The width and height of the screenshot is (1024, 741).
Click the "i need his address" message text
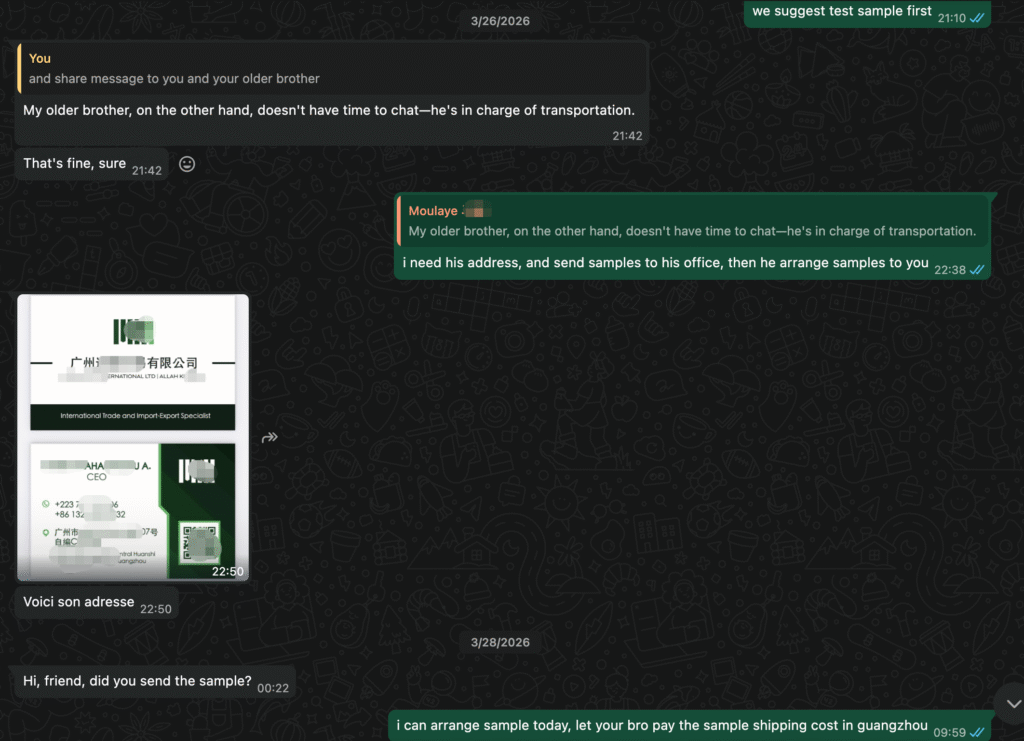click(x=665, y=263)
